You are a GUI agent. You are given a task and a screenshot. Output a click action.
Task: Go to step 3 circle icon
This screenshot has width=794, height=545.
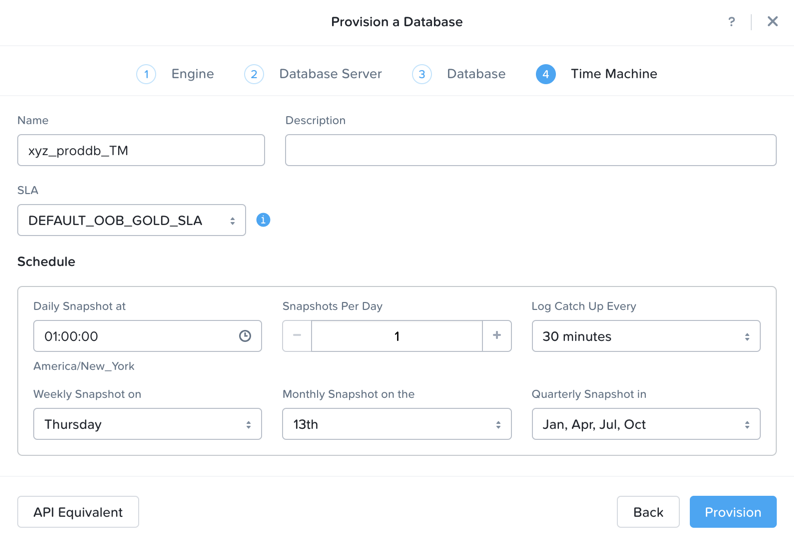(x=421, y=74)
